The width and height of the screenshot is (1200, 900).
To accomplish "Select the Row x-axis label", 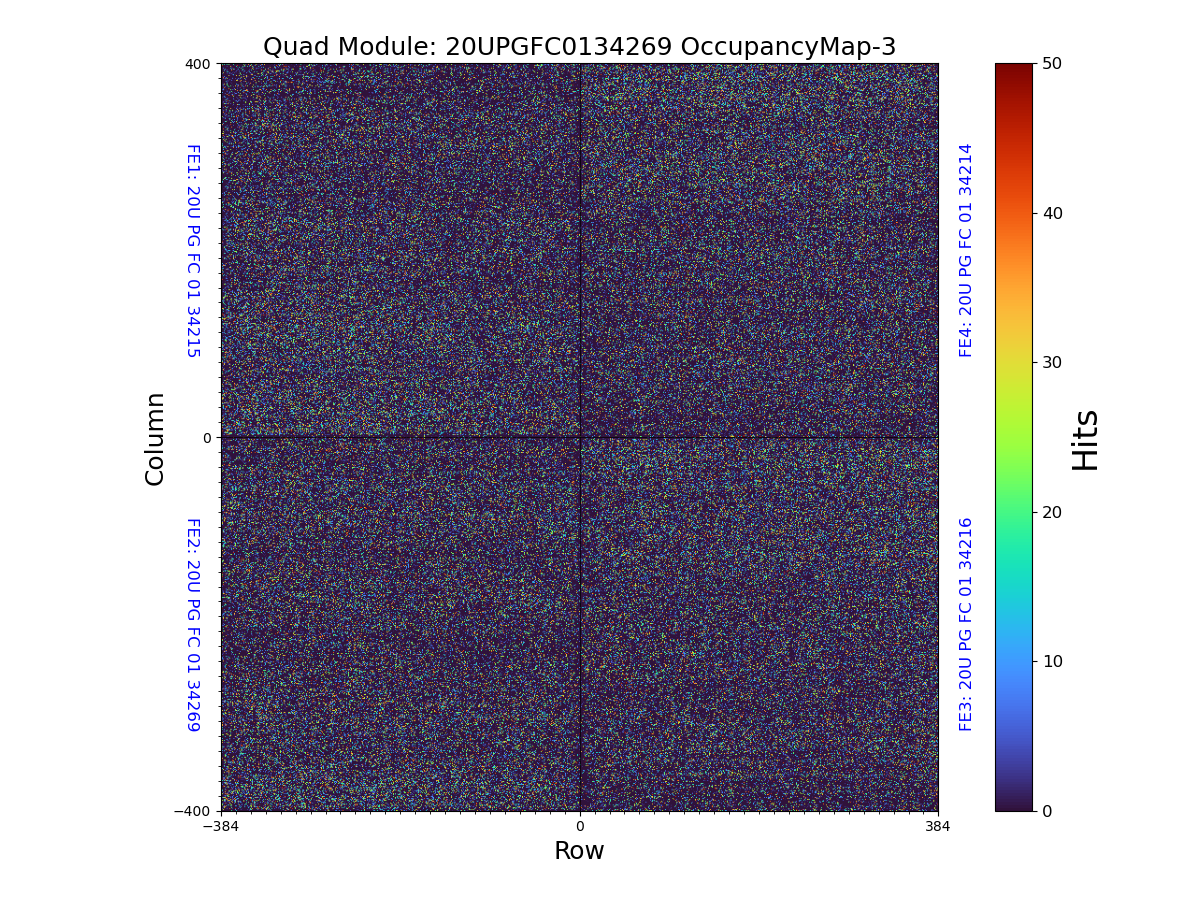I will tap(579, 851).
